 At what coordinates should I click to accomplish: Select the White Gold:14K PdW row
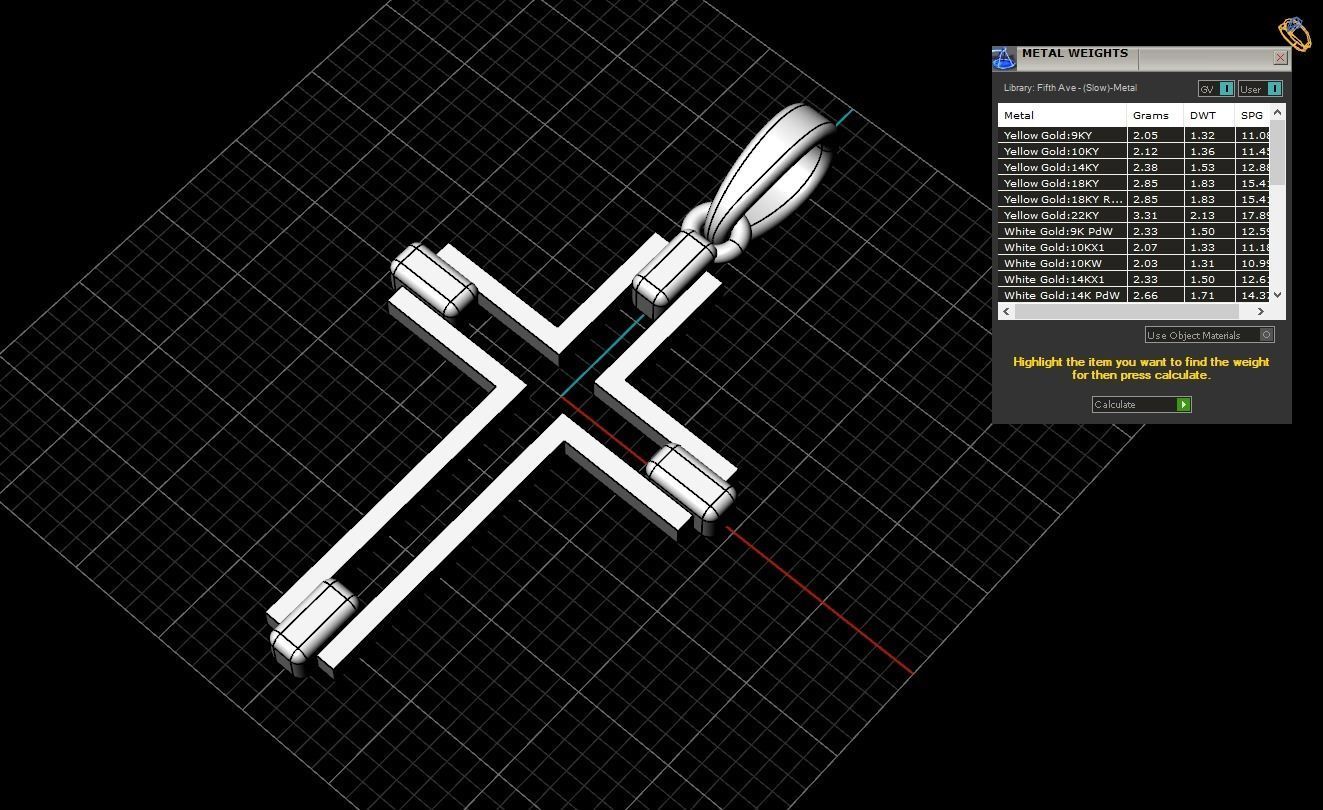click(1134, 295)
